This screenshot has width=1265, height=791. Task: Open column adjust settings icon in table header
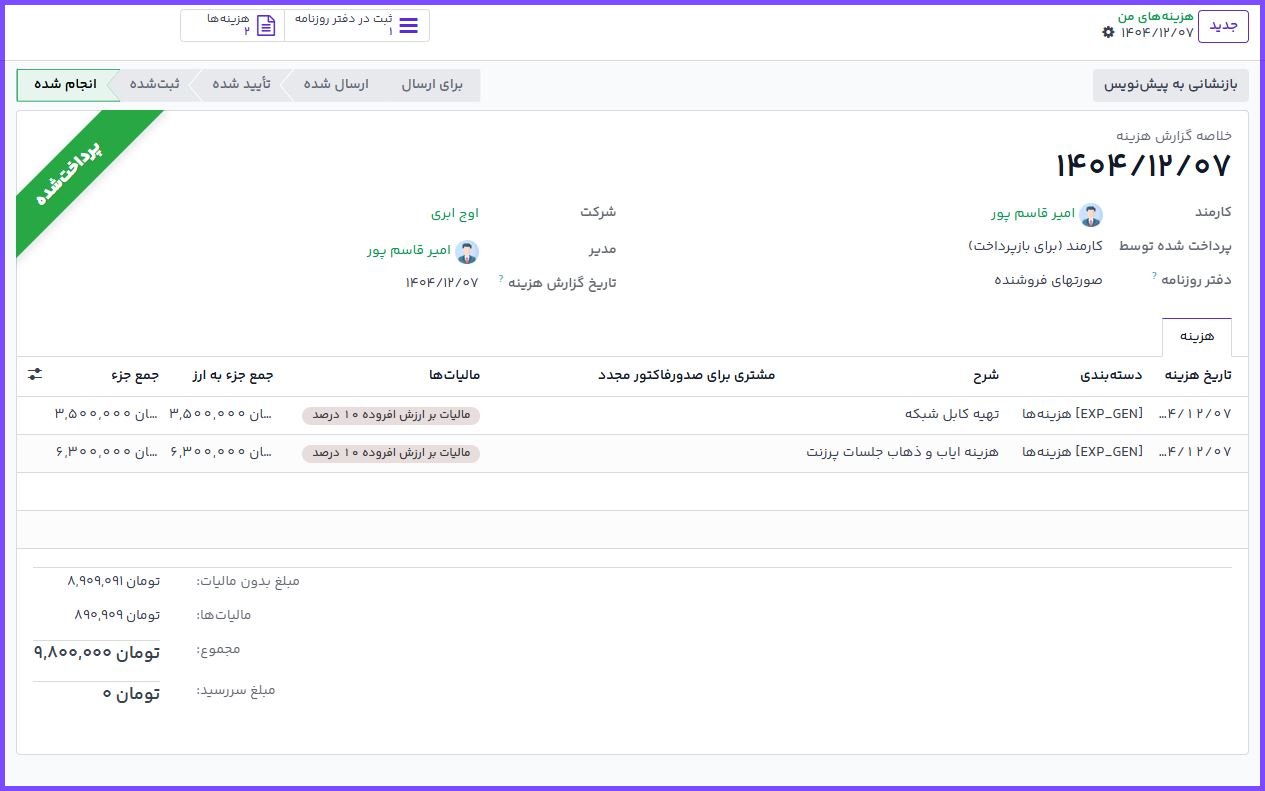(35, 374)
